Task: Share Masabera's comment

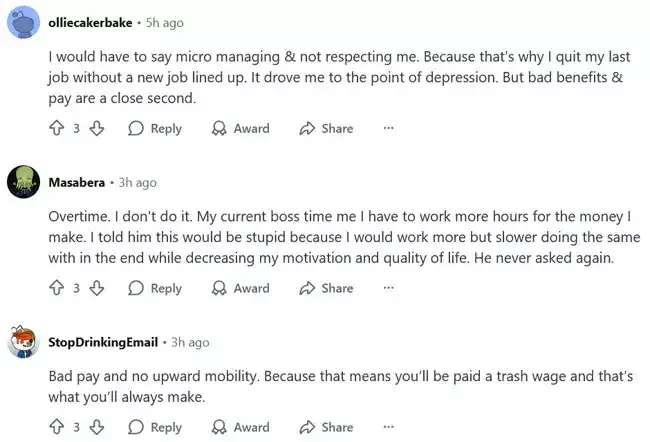Action: tap(326, 288)
